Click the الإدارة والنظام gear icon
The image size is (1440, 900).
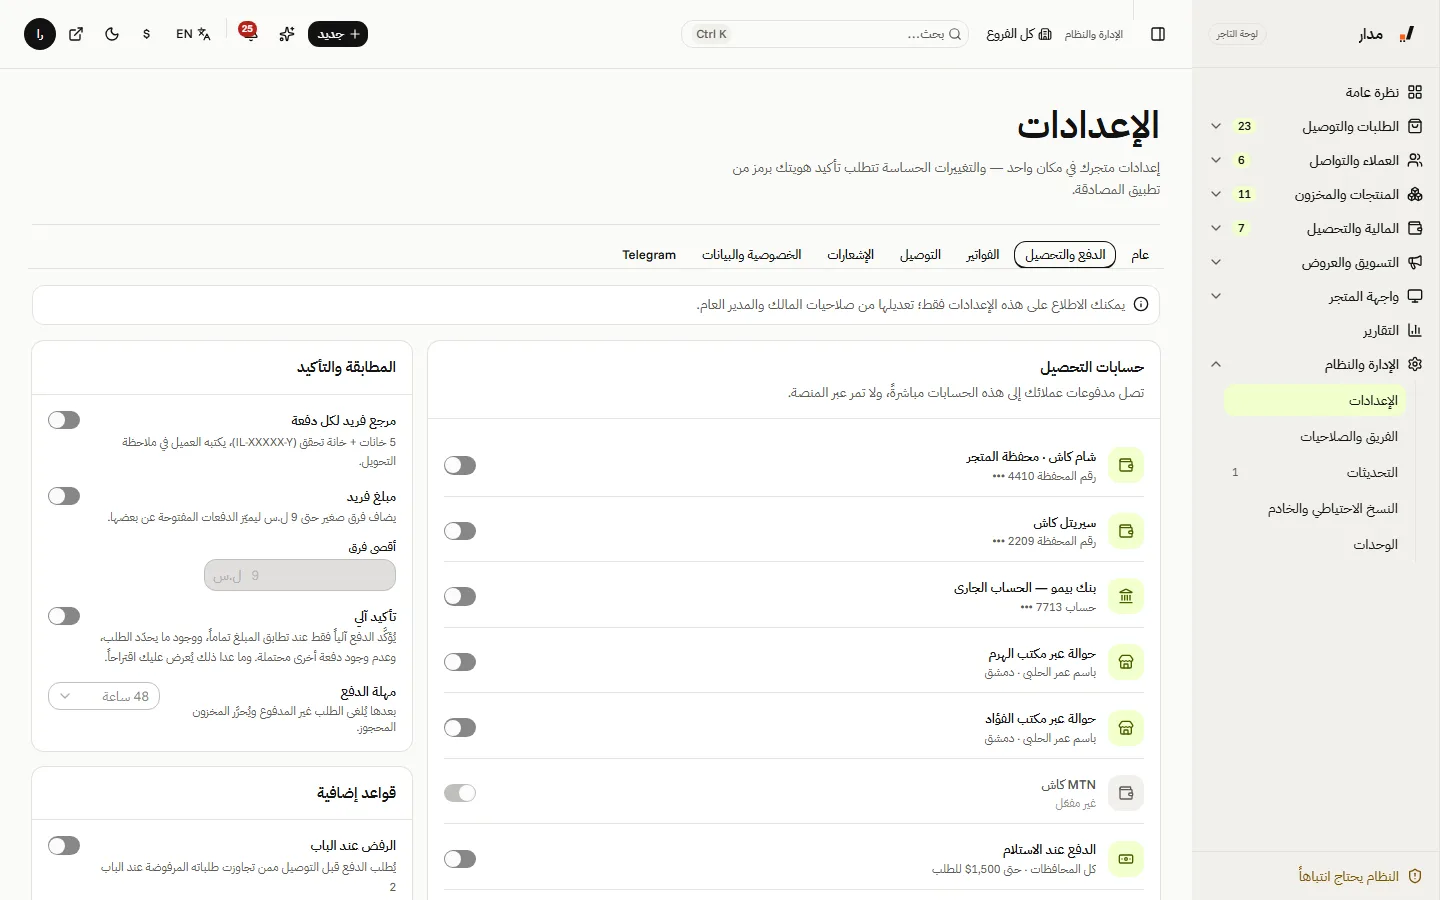tap(1414, 364)
